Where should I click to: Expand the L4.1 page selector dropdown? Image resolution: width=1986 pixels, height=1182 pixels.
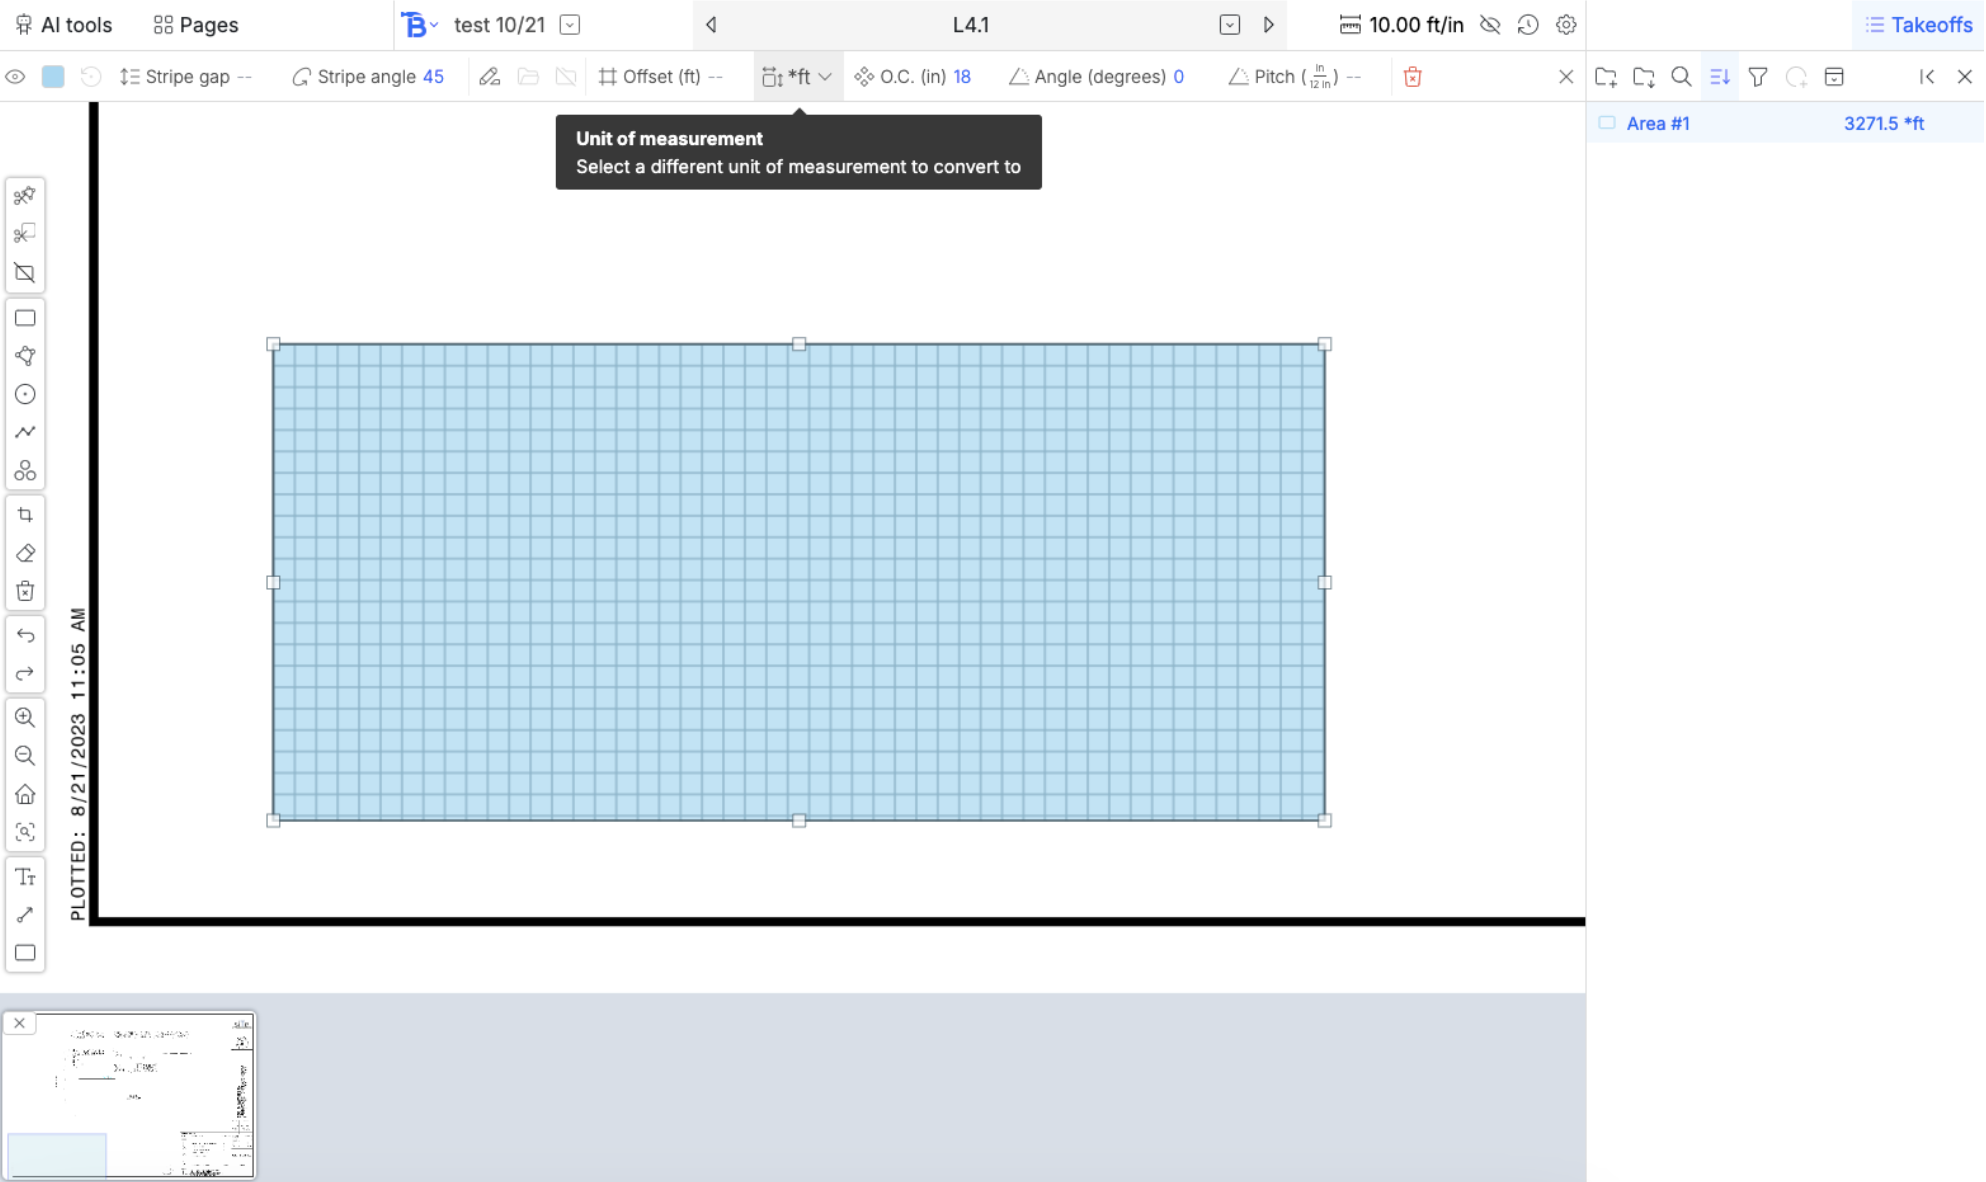pos(1229,25)
